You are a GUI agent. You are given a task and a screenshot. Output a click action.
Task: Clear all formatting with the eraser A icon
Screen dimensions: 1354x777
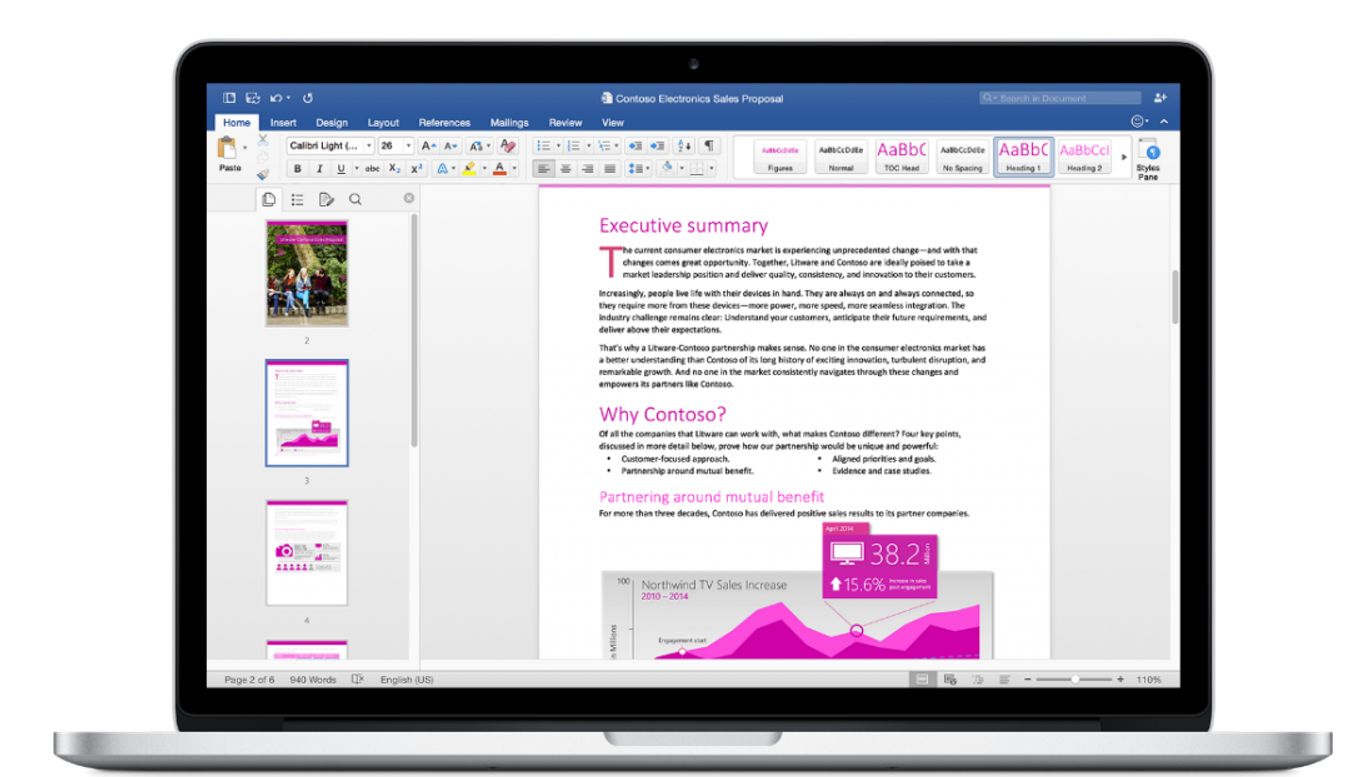click(507, 146)
